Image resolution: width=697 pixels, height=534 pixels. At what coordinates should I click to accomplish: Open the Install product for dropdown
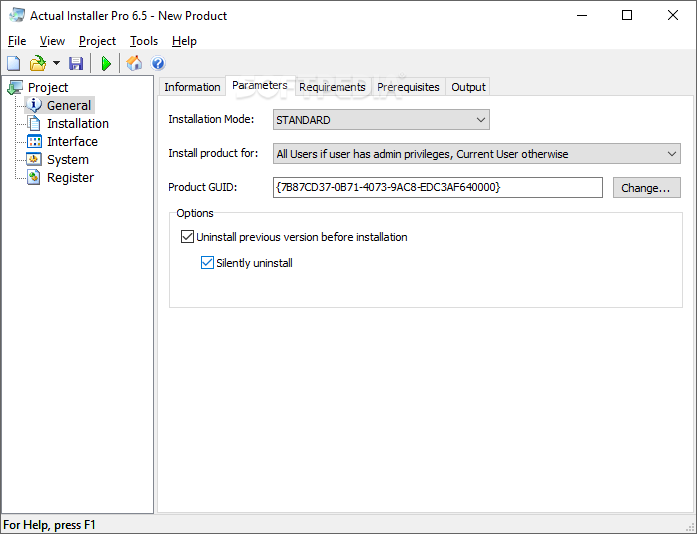click(477, 154)
